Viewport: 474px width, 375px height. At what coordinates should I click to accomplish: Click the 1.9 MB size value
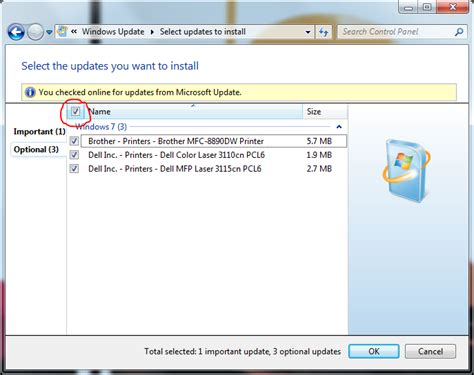tap(319, 155)
